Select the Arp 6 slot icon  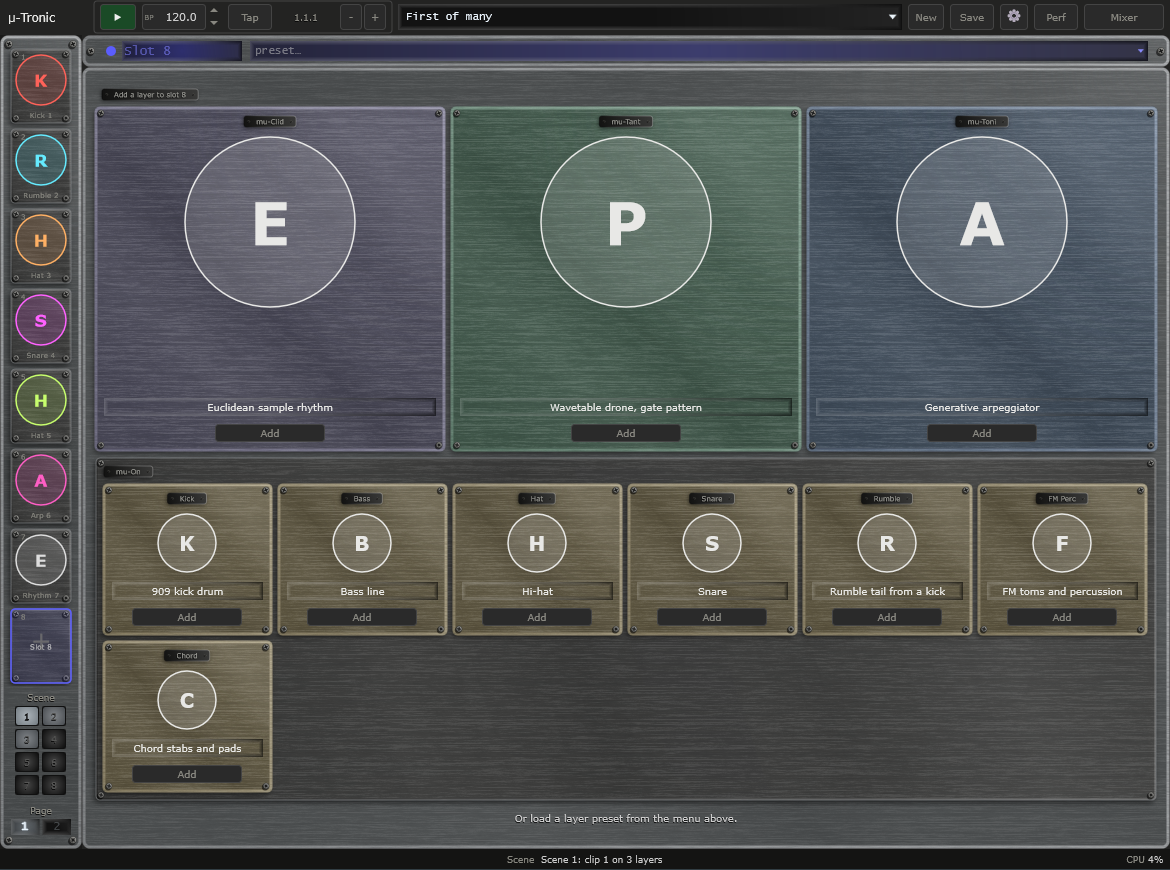pos(41,481)
